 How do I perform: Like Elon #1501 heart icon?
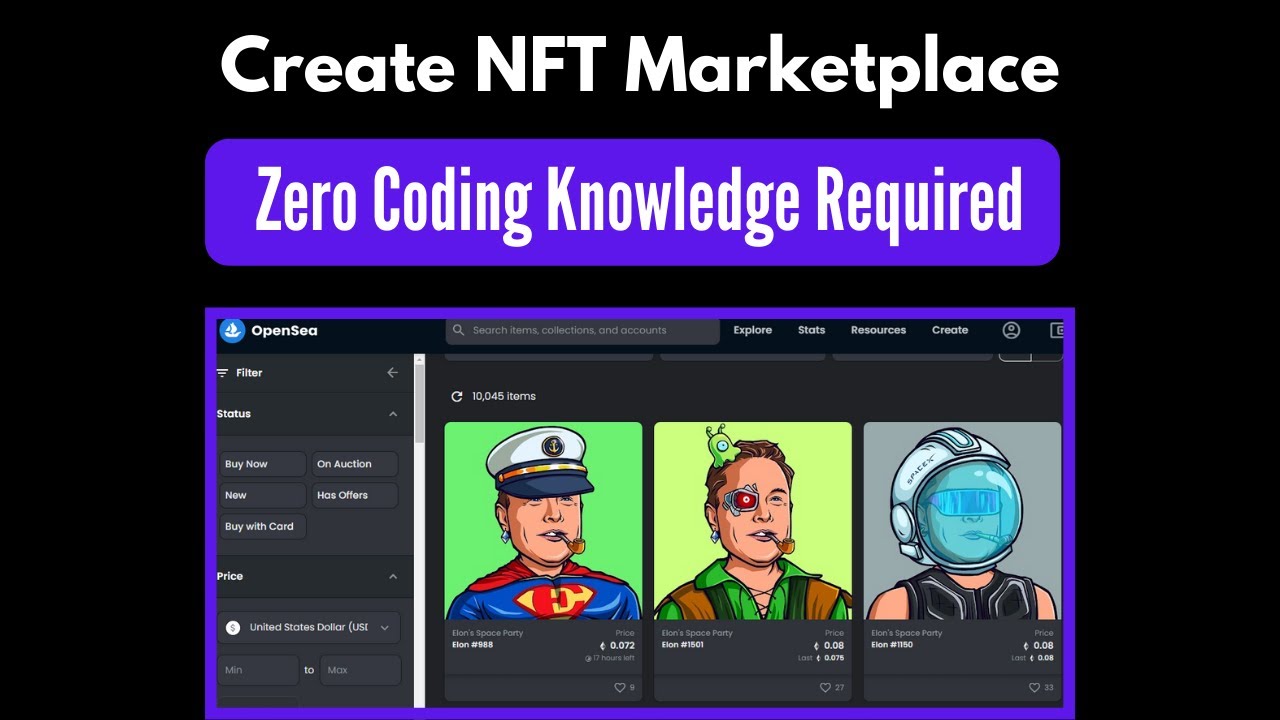pos(825,688)
